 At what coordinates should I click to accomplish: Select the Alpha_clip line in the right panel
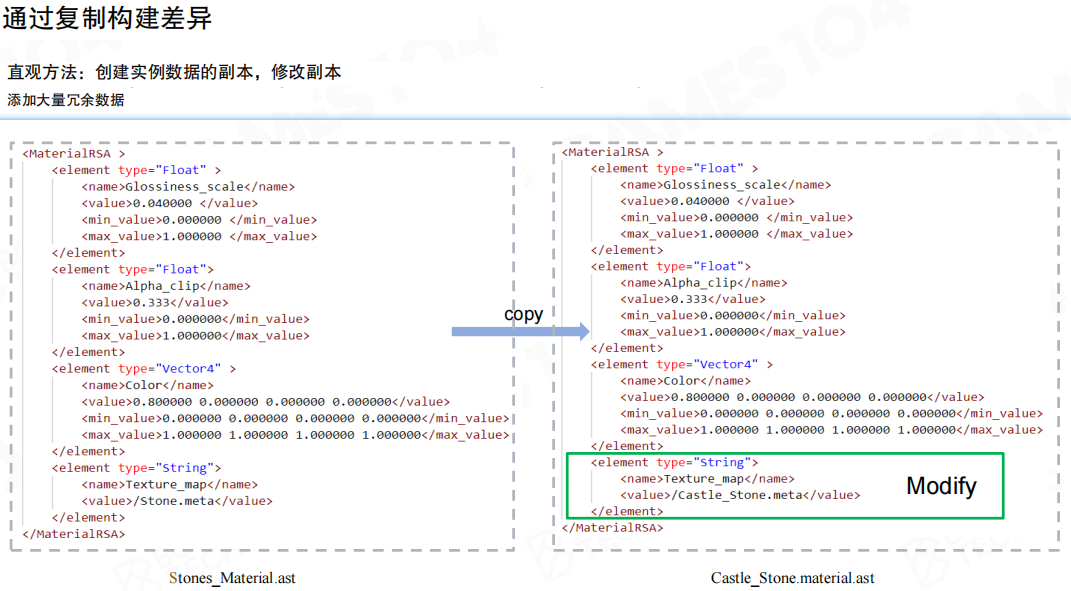(703, 283)
